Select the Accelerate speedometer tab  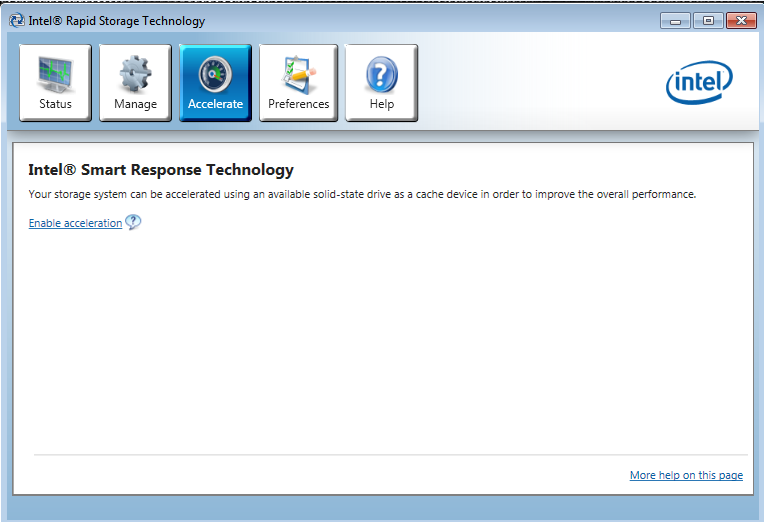(x=215, y=82)
